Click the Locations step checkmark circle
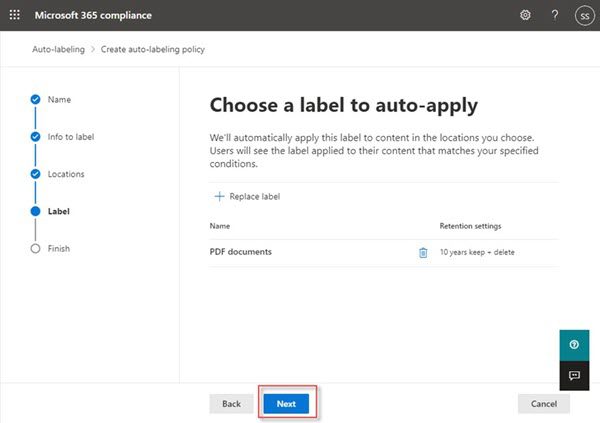The height and width of the screenshot is (423, 600). [x=35, y=174]
